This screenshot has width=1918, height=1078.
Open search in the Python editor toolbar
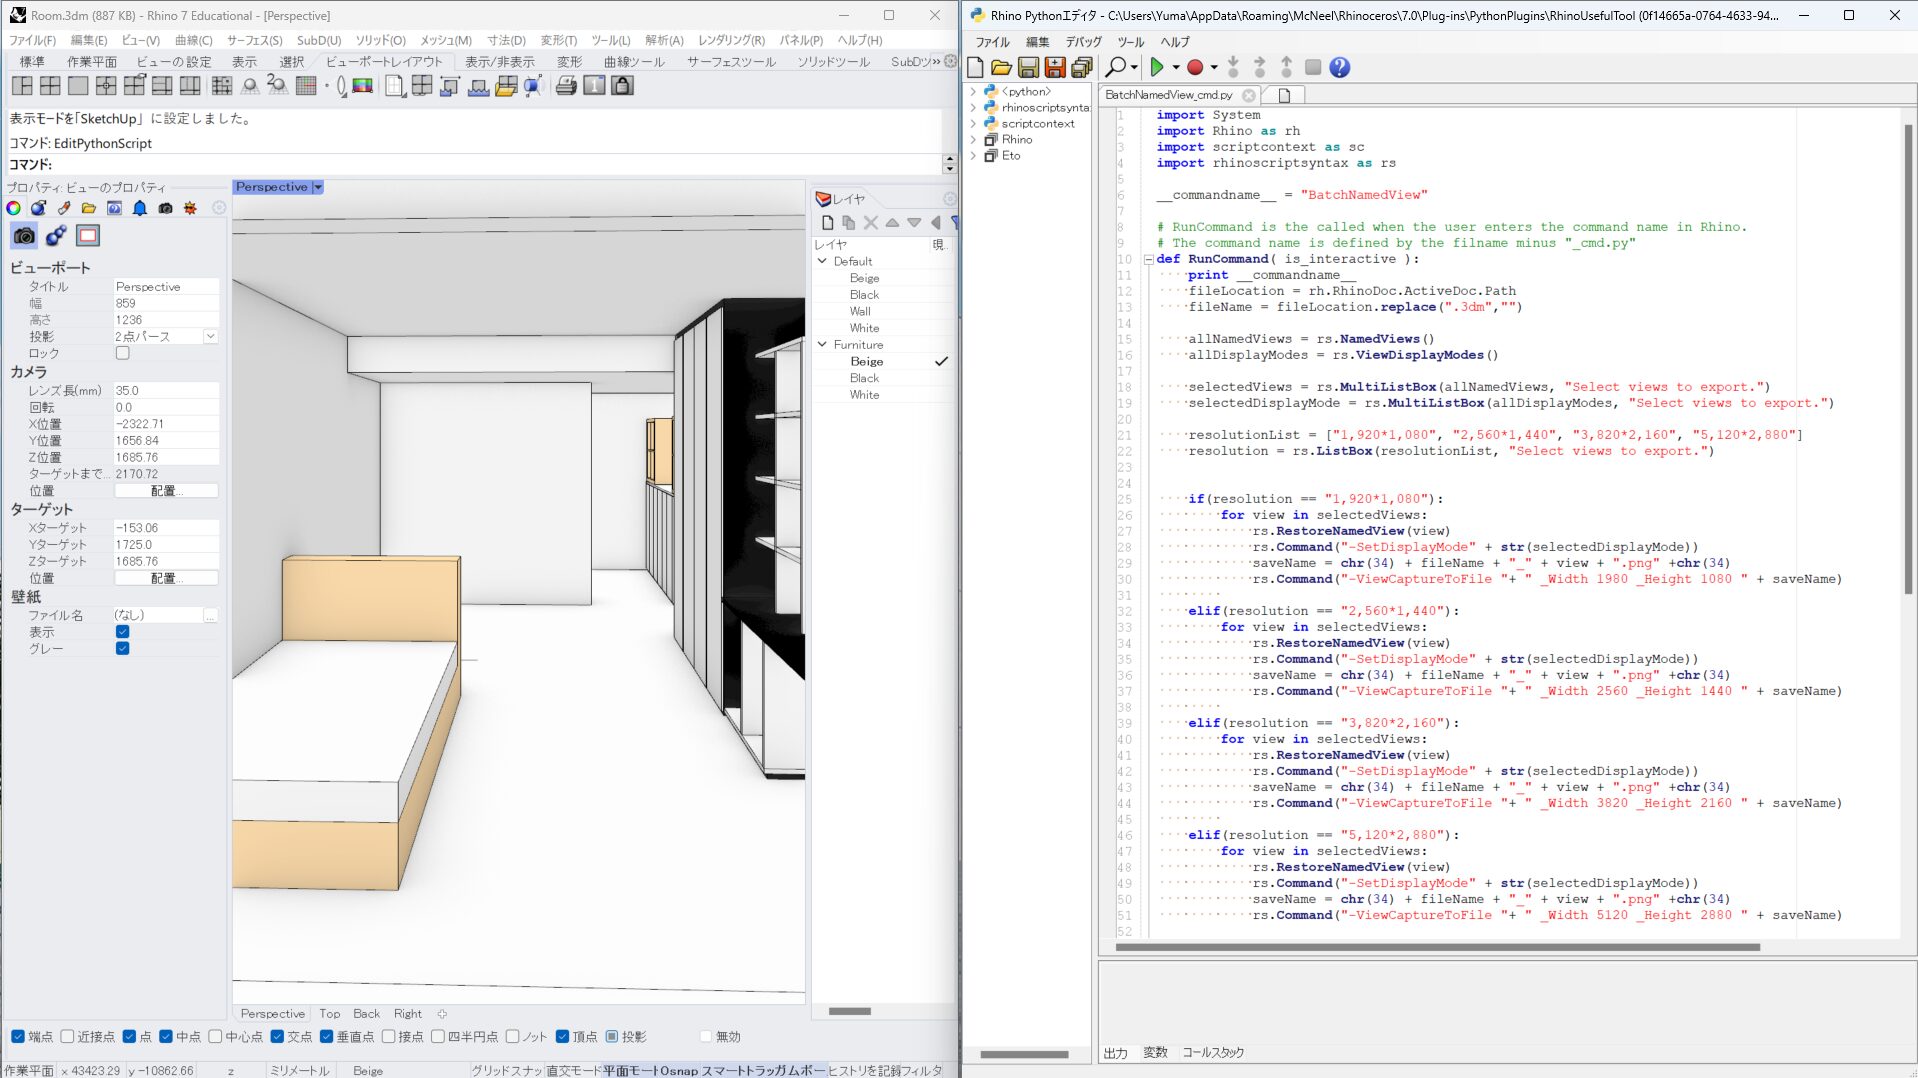[1117, 67]
